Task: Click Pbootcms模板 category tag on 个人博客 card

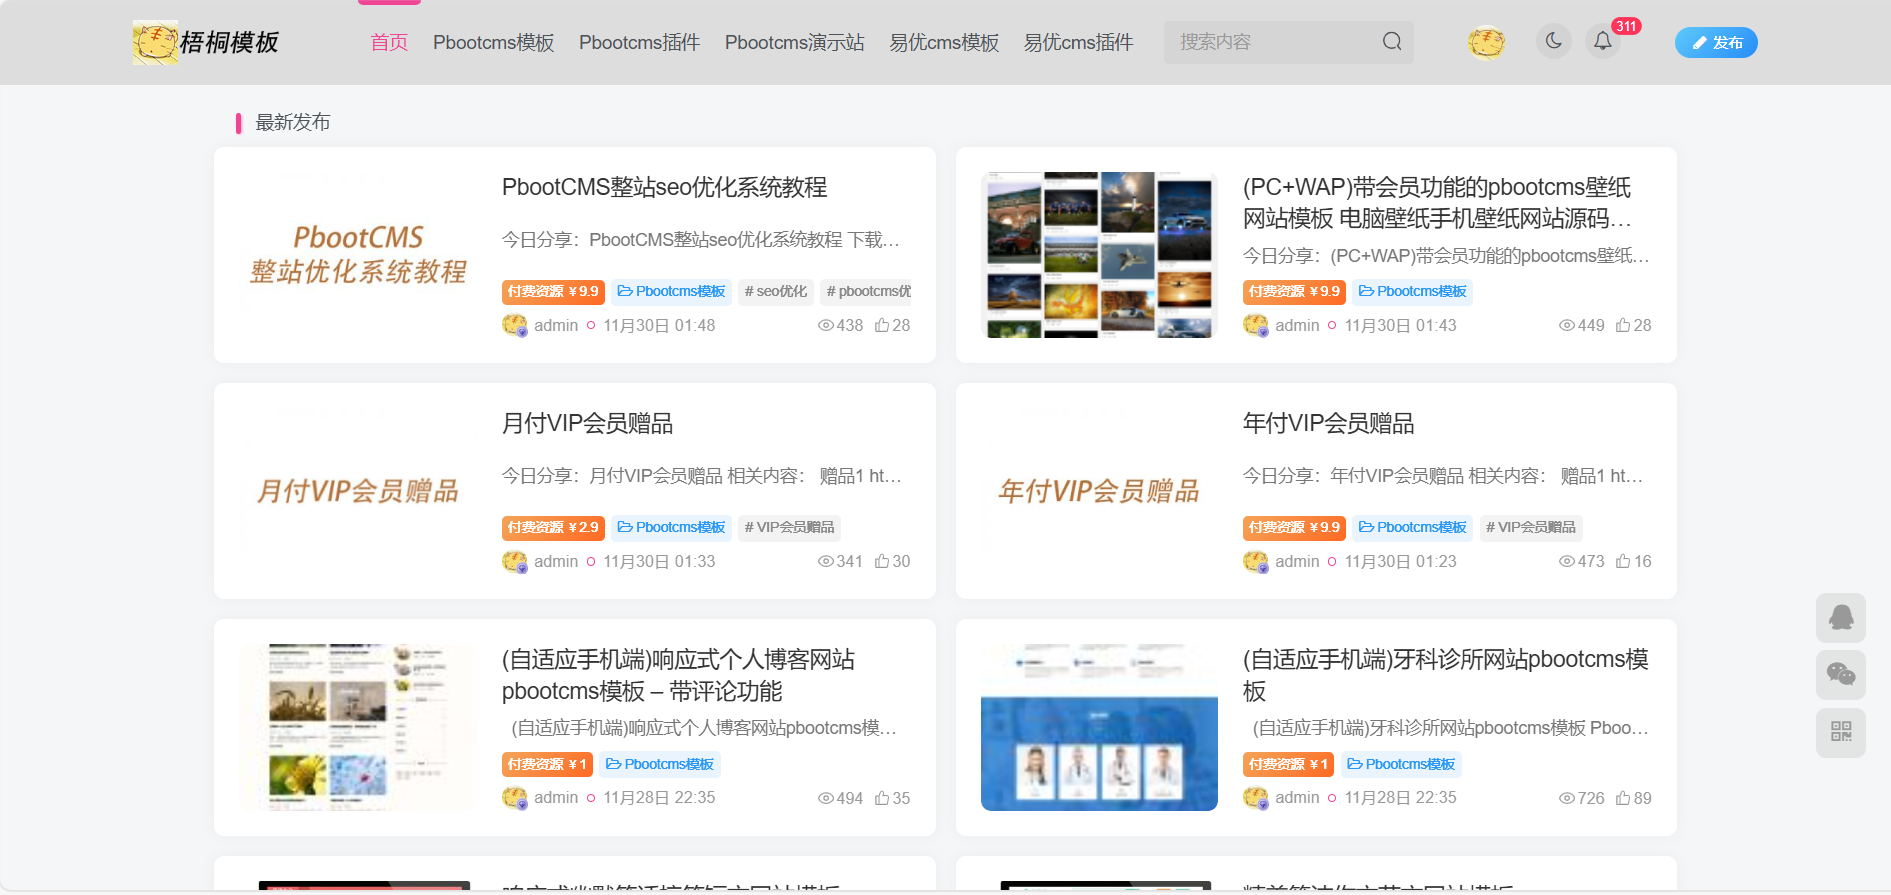Action: coord(660,764)
